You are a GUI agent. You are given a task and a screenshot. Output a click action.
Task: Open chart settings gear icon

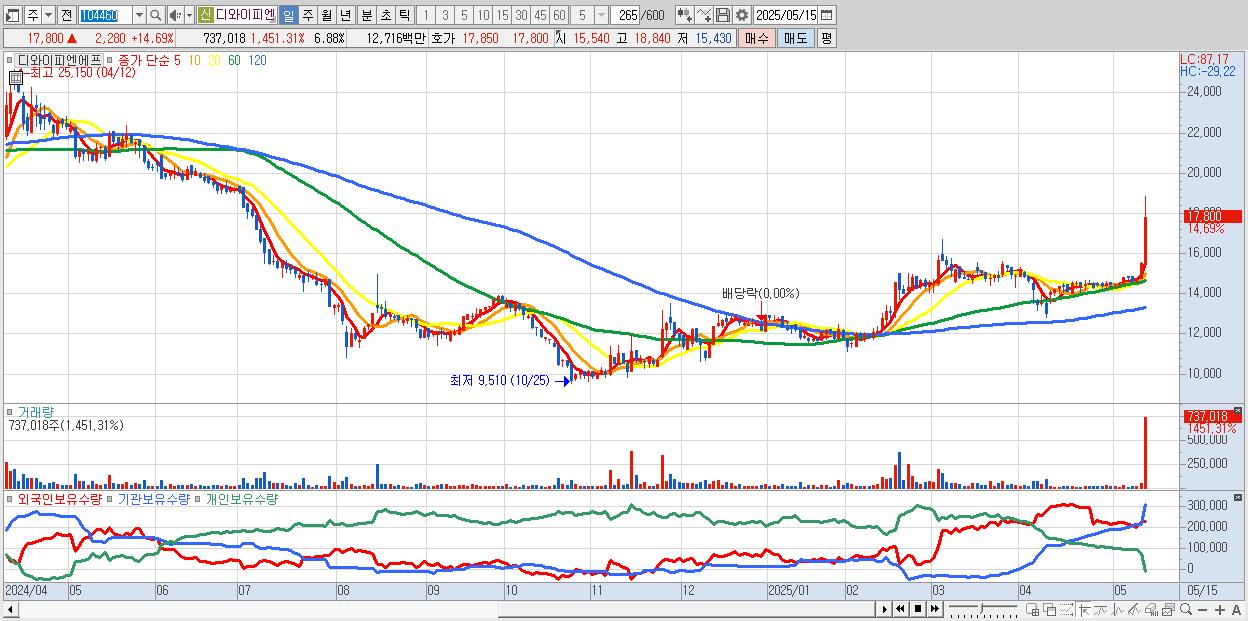(x=742, y=15)
